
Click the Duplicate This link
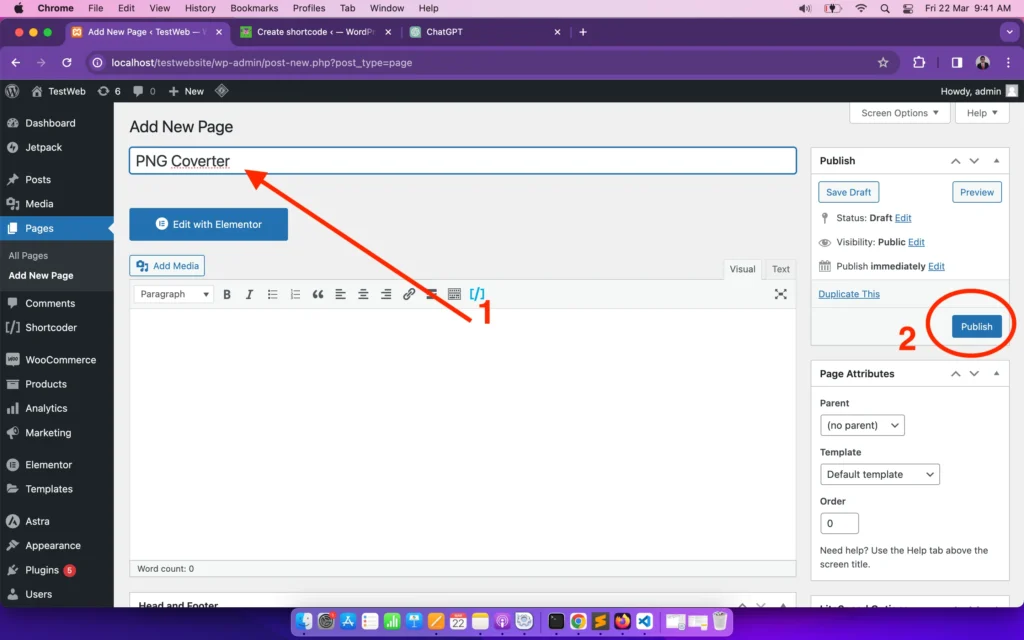tap(848, 294)
